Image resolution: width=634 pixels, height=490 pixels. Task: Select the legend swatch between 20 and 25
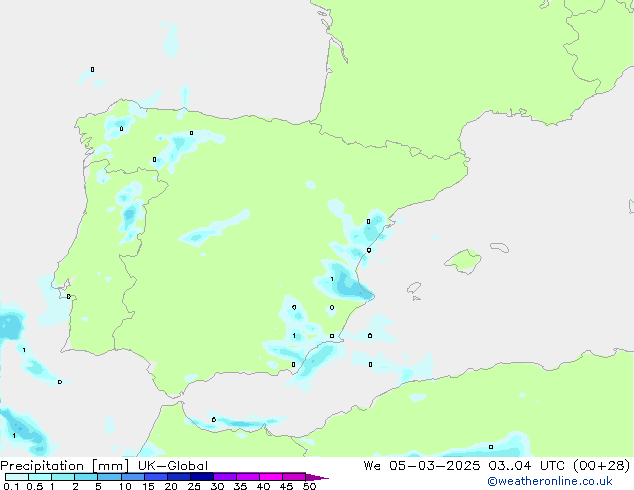pos(179,477)
